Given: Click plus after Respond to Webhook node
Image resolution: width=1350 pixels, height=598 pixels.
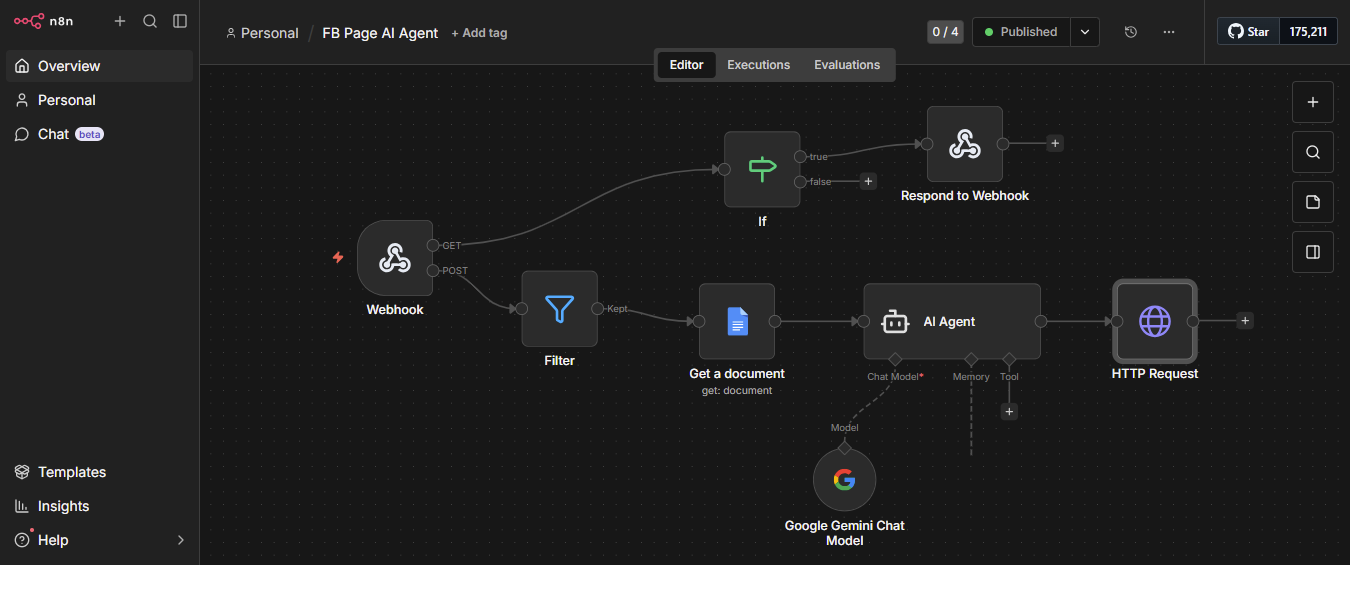Looking at the screenshot, I should coord(1054,143).
